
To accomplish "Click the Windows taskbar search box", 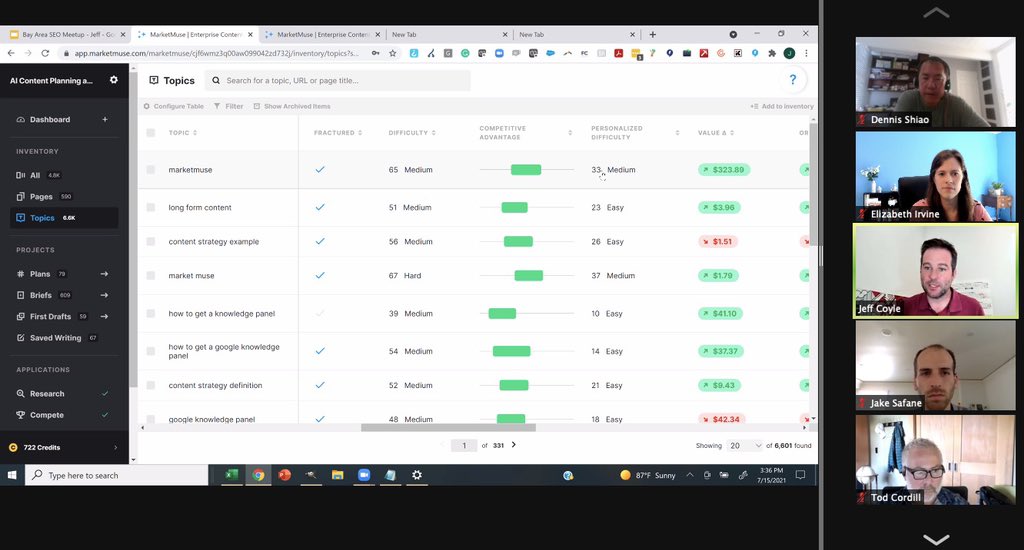I will tap(116, 475).
